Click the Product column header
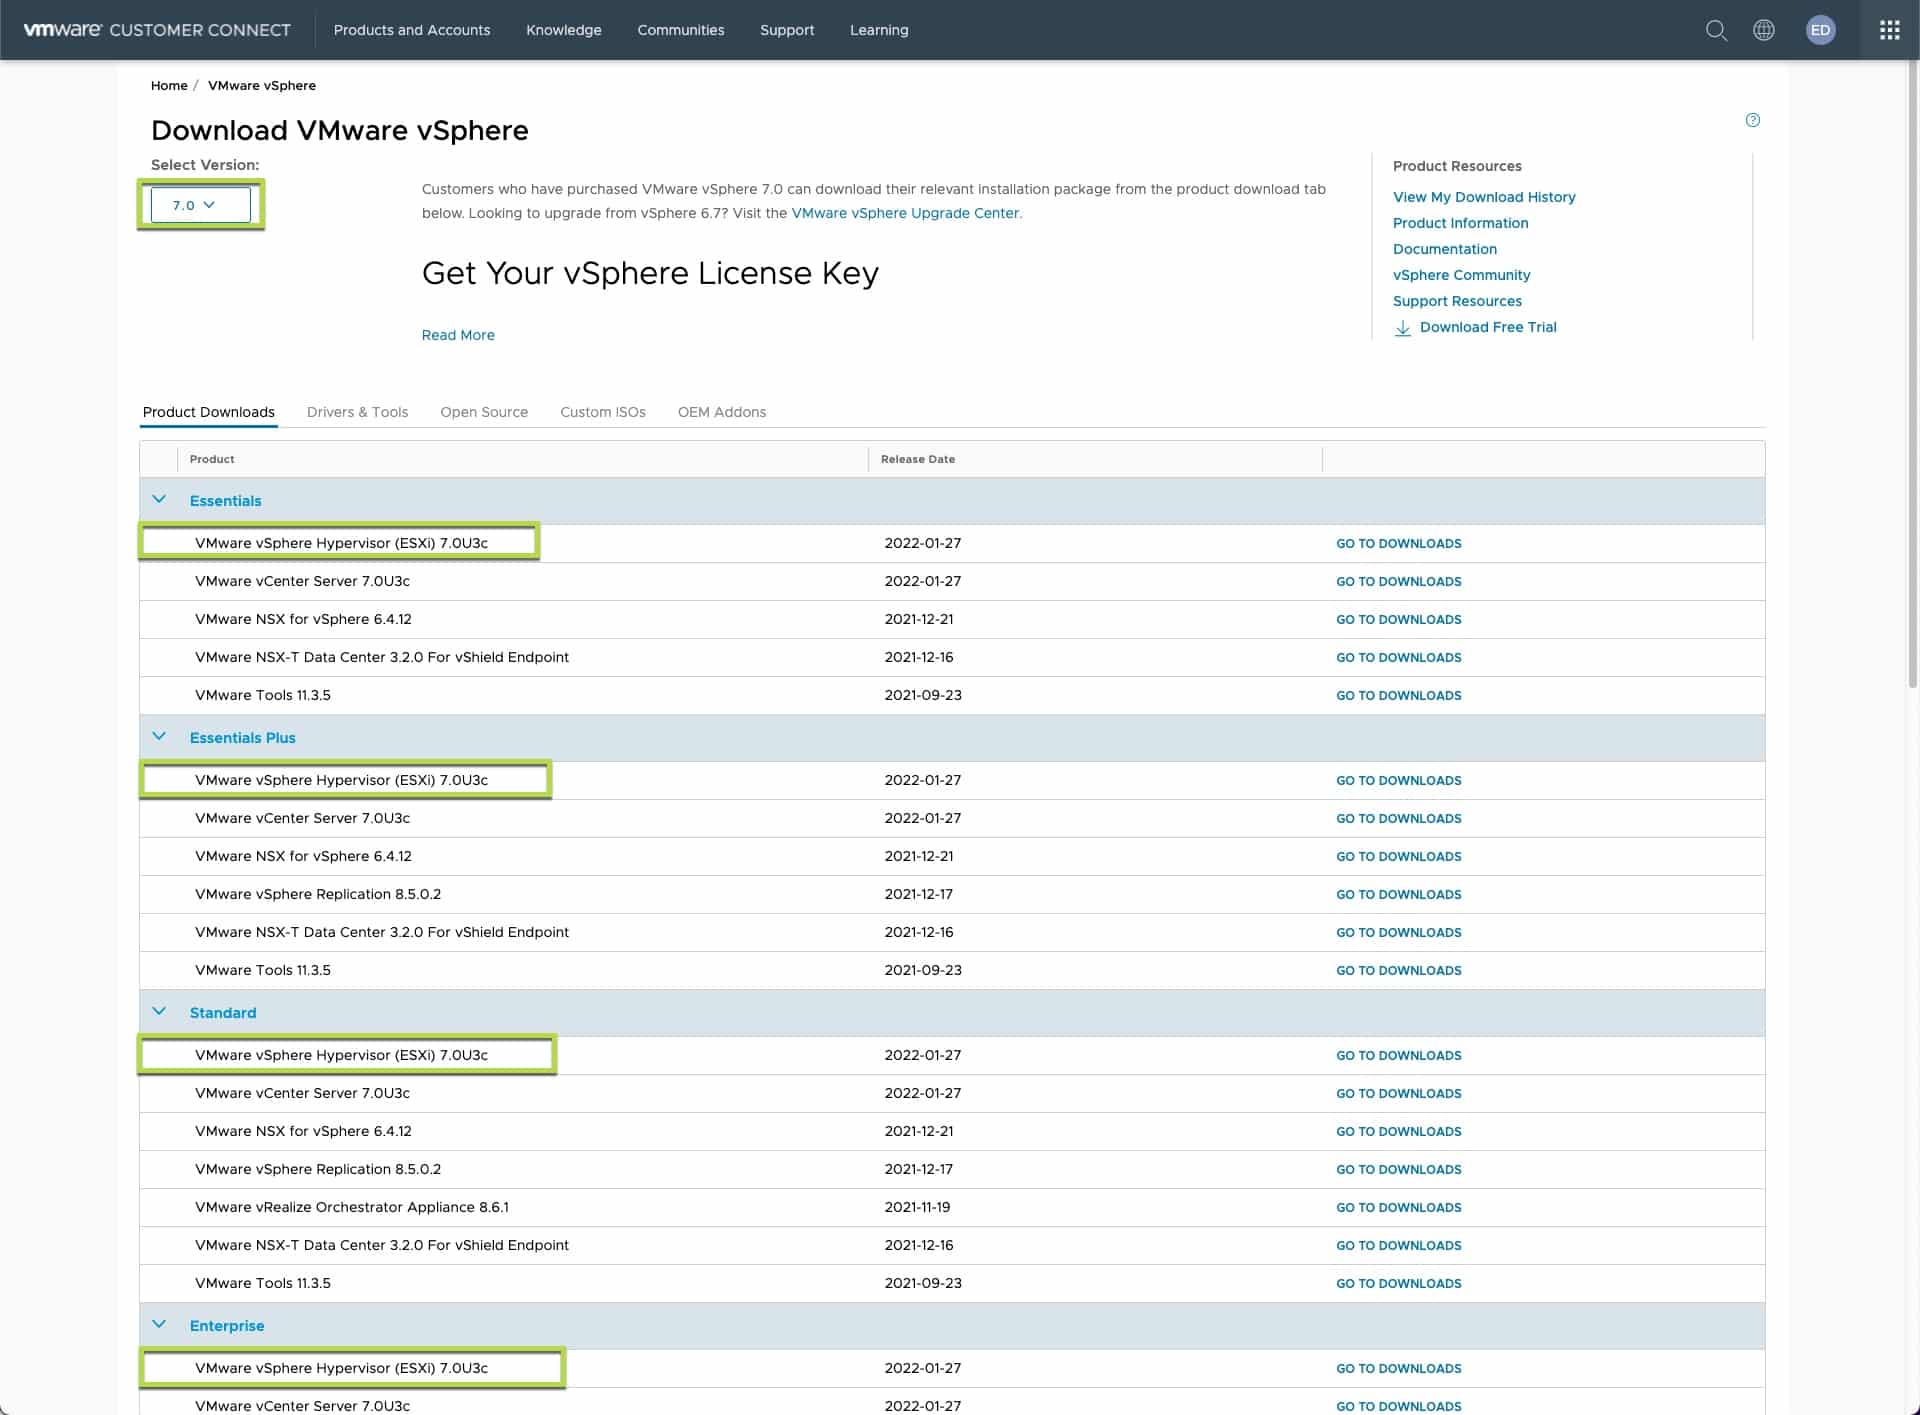 click(212, 459)
